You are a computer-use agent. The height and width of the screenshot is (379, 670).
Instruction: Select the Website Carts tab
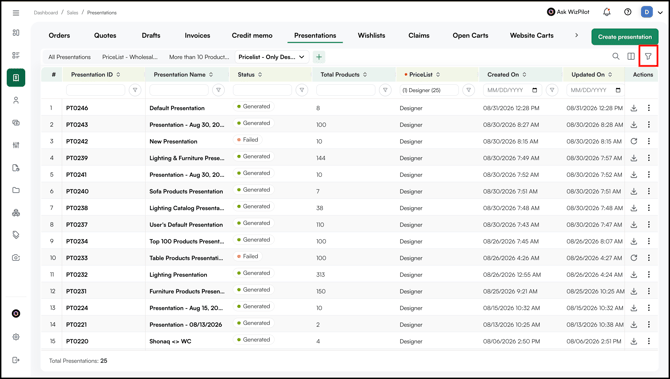532,35
